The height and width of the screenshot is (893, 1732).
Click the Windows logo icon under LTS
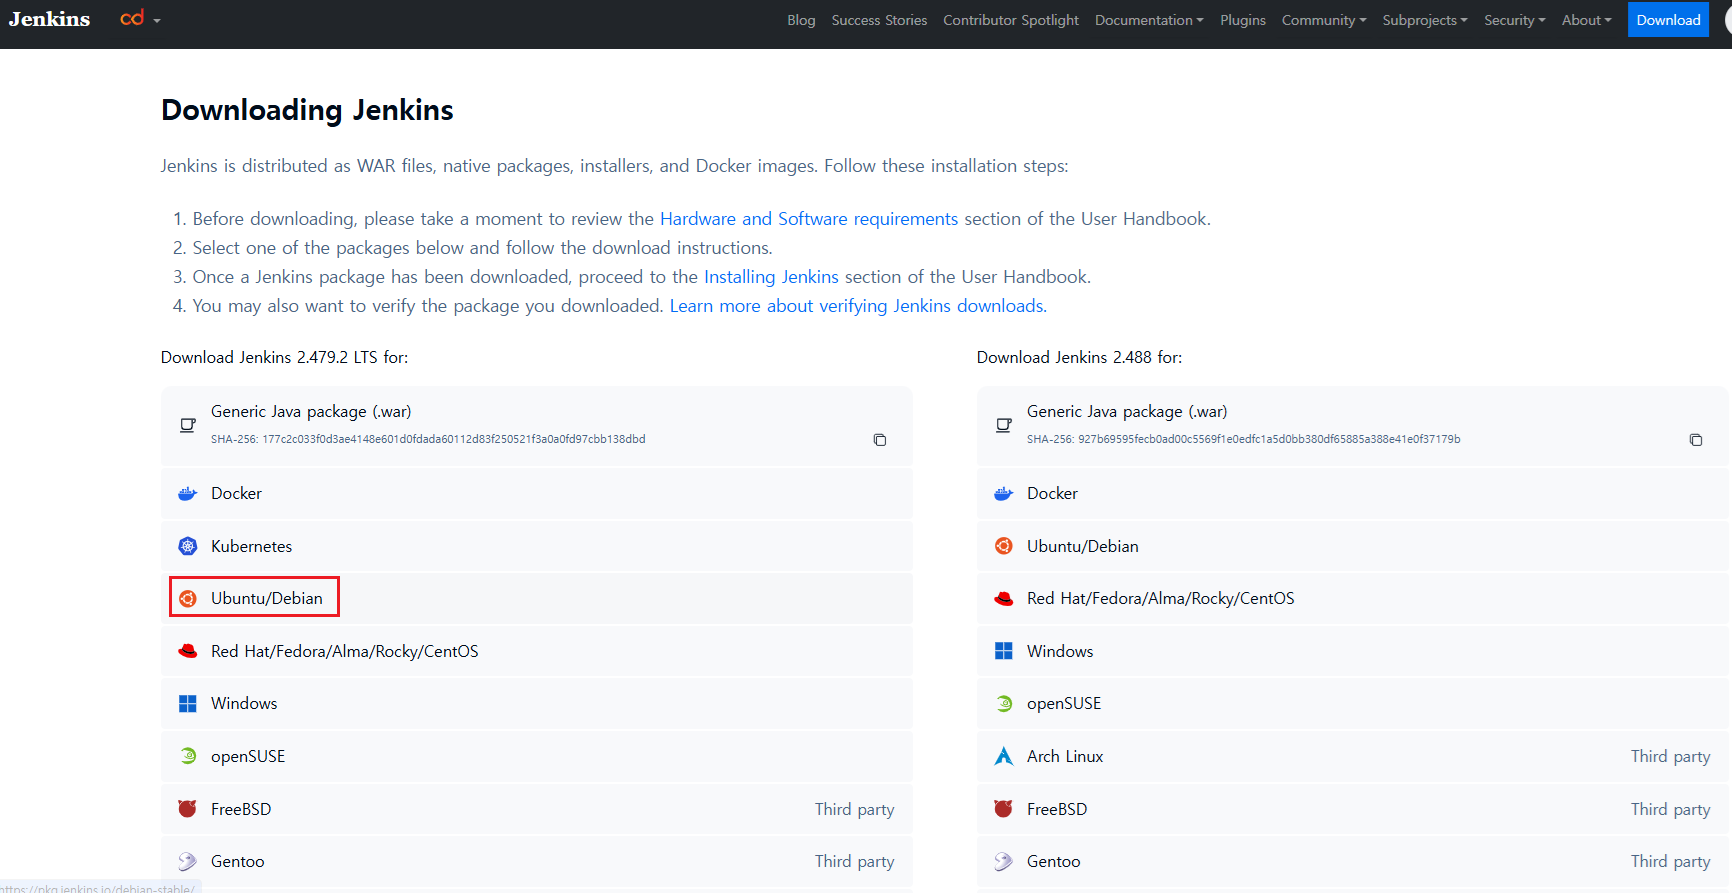[x=188, y=703]
